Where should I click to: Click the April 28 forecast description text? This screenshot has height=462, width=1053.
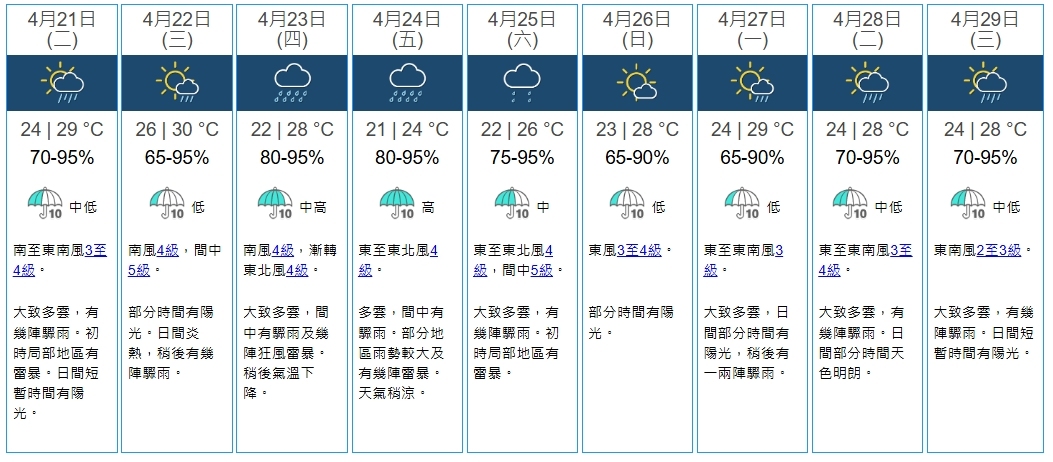tap(864, 342)
